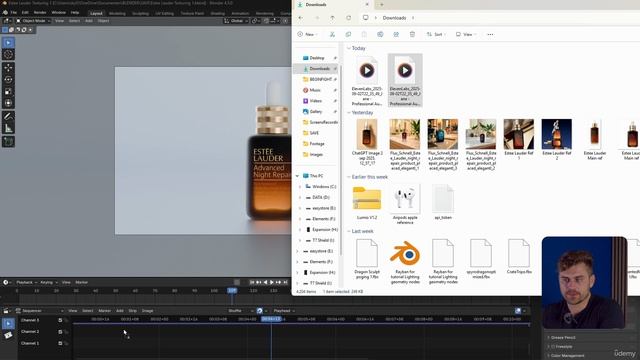Click the Cut icon in Explorer toolbar

332,34
